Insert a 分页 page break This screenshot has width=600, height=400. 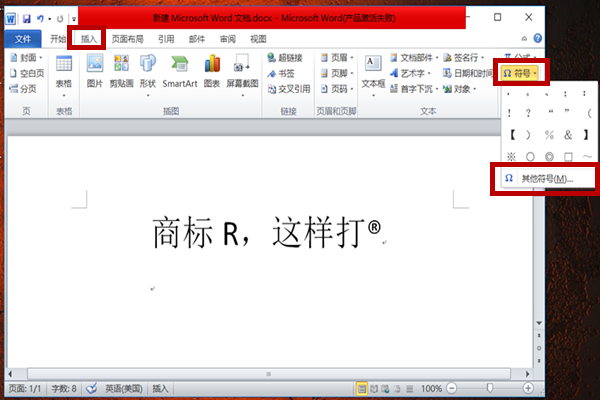[23, 89]
